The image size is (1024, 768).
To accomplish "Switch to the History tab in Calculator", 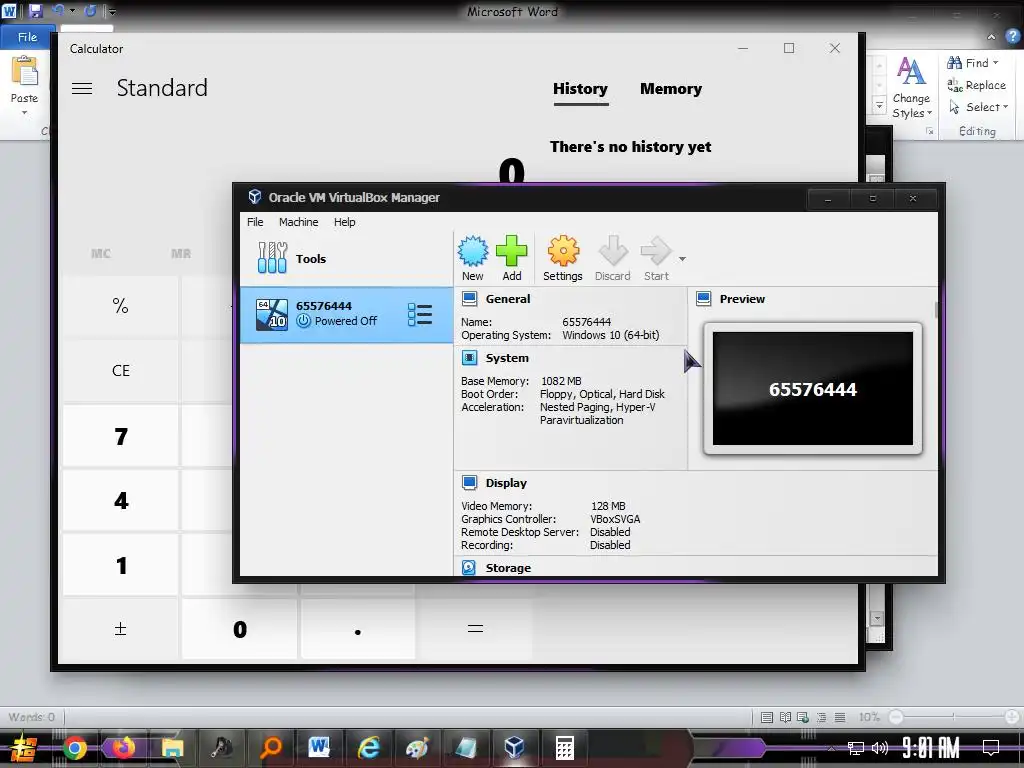I will pyautogui.click(x=581, y=89).
